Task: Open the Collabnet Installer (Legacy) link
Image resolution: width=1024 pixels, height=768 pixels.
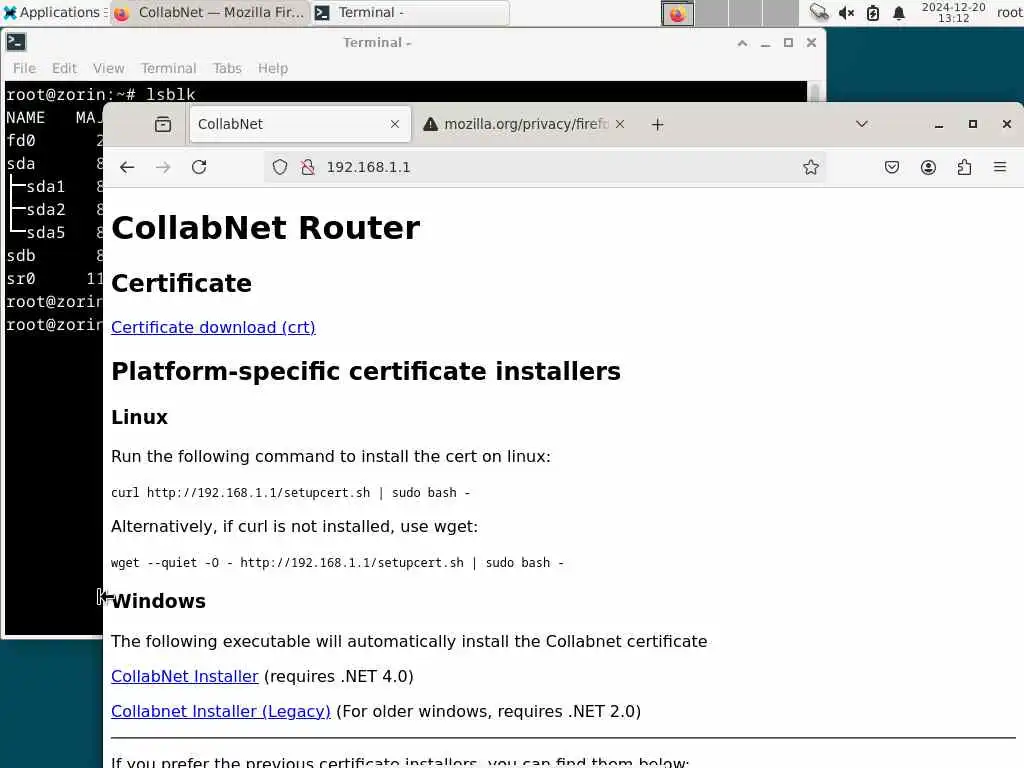Action: coord(221,711)
